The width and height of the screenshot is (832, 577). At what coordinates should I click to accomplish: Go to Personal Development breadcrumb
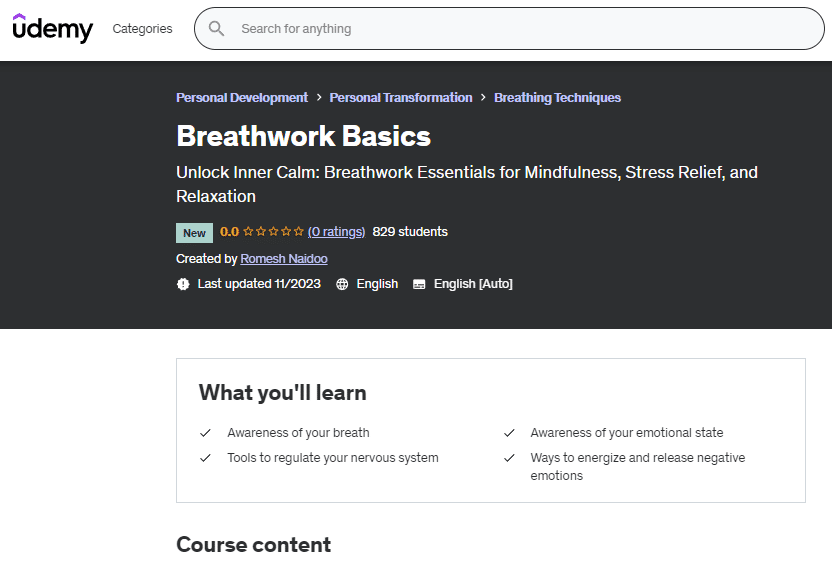pos(242,98)
